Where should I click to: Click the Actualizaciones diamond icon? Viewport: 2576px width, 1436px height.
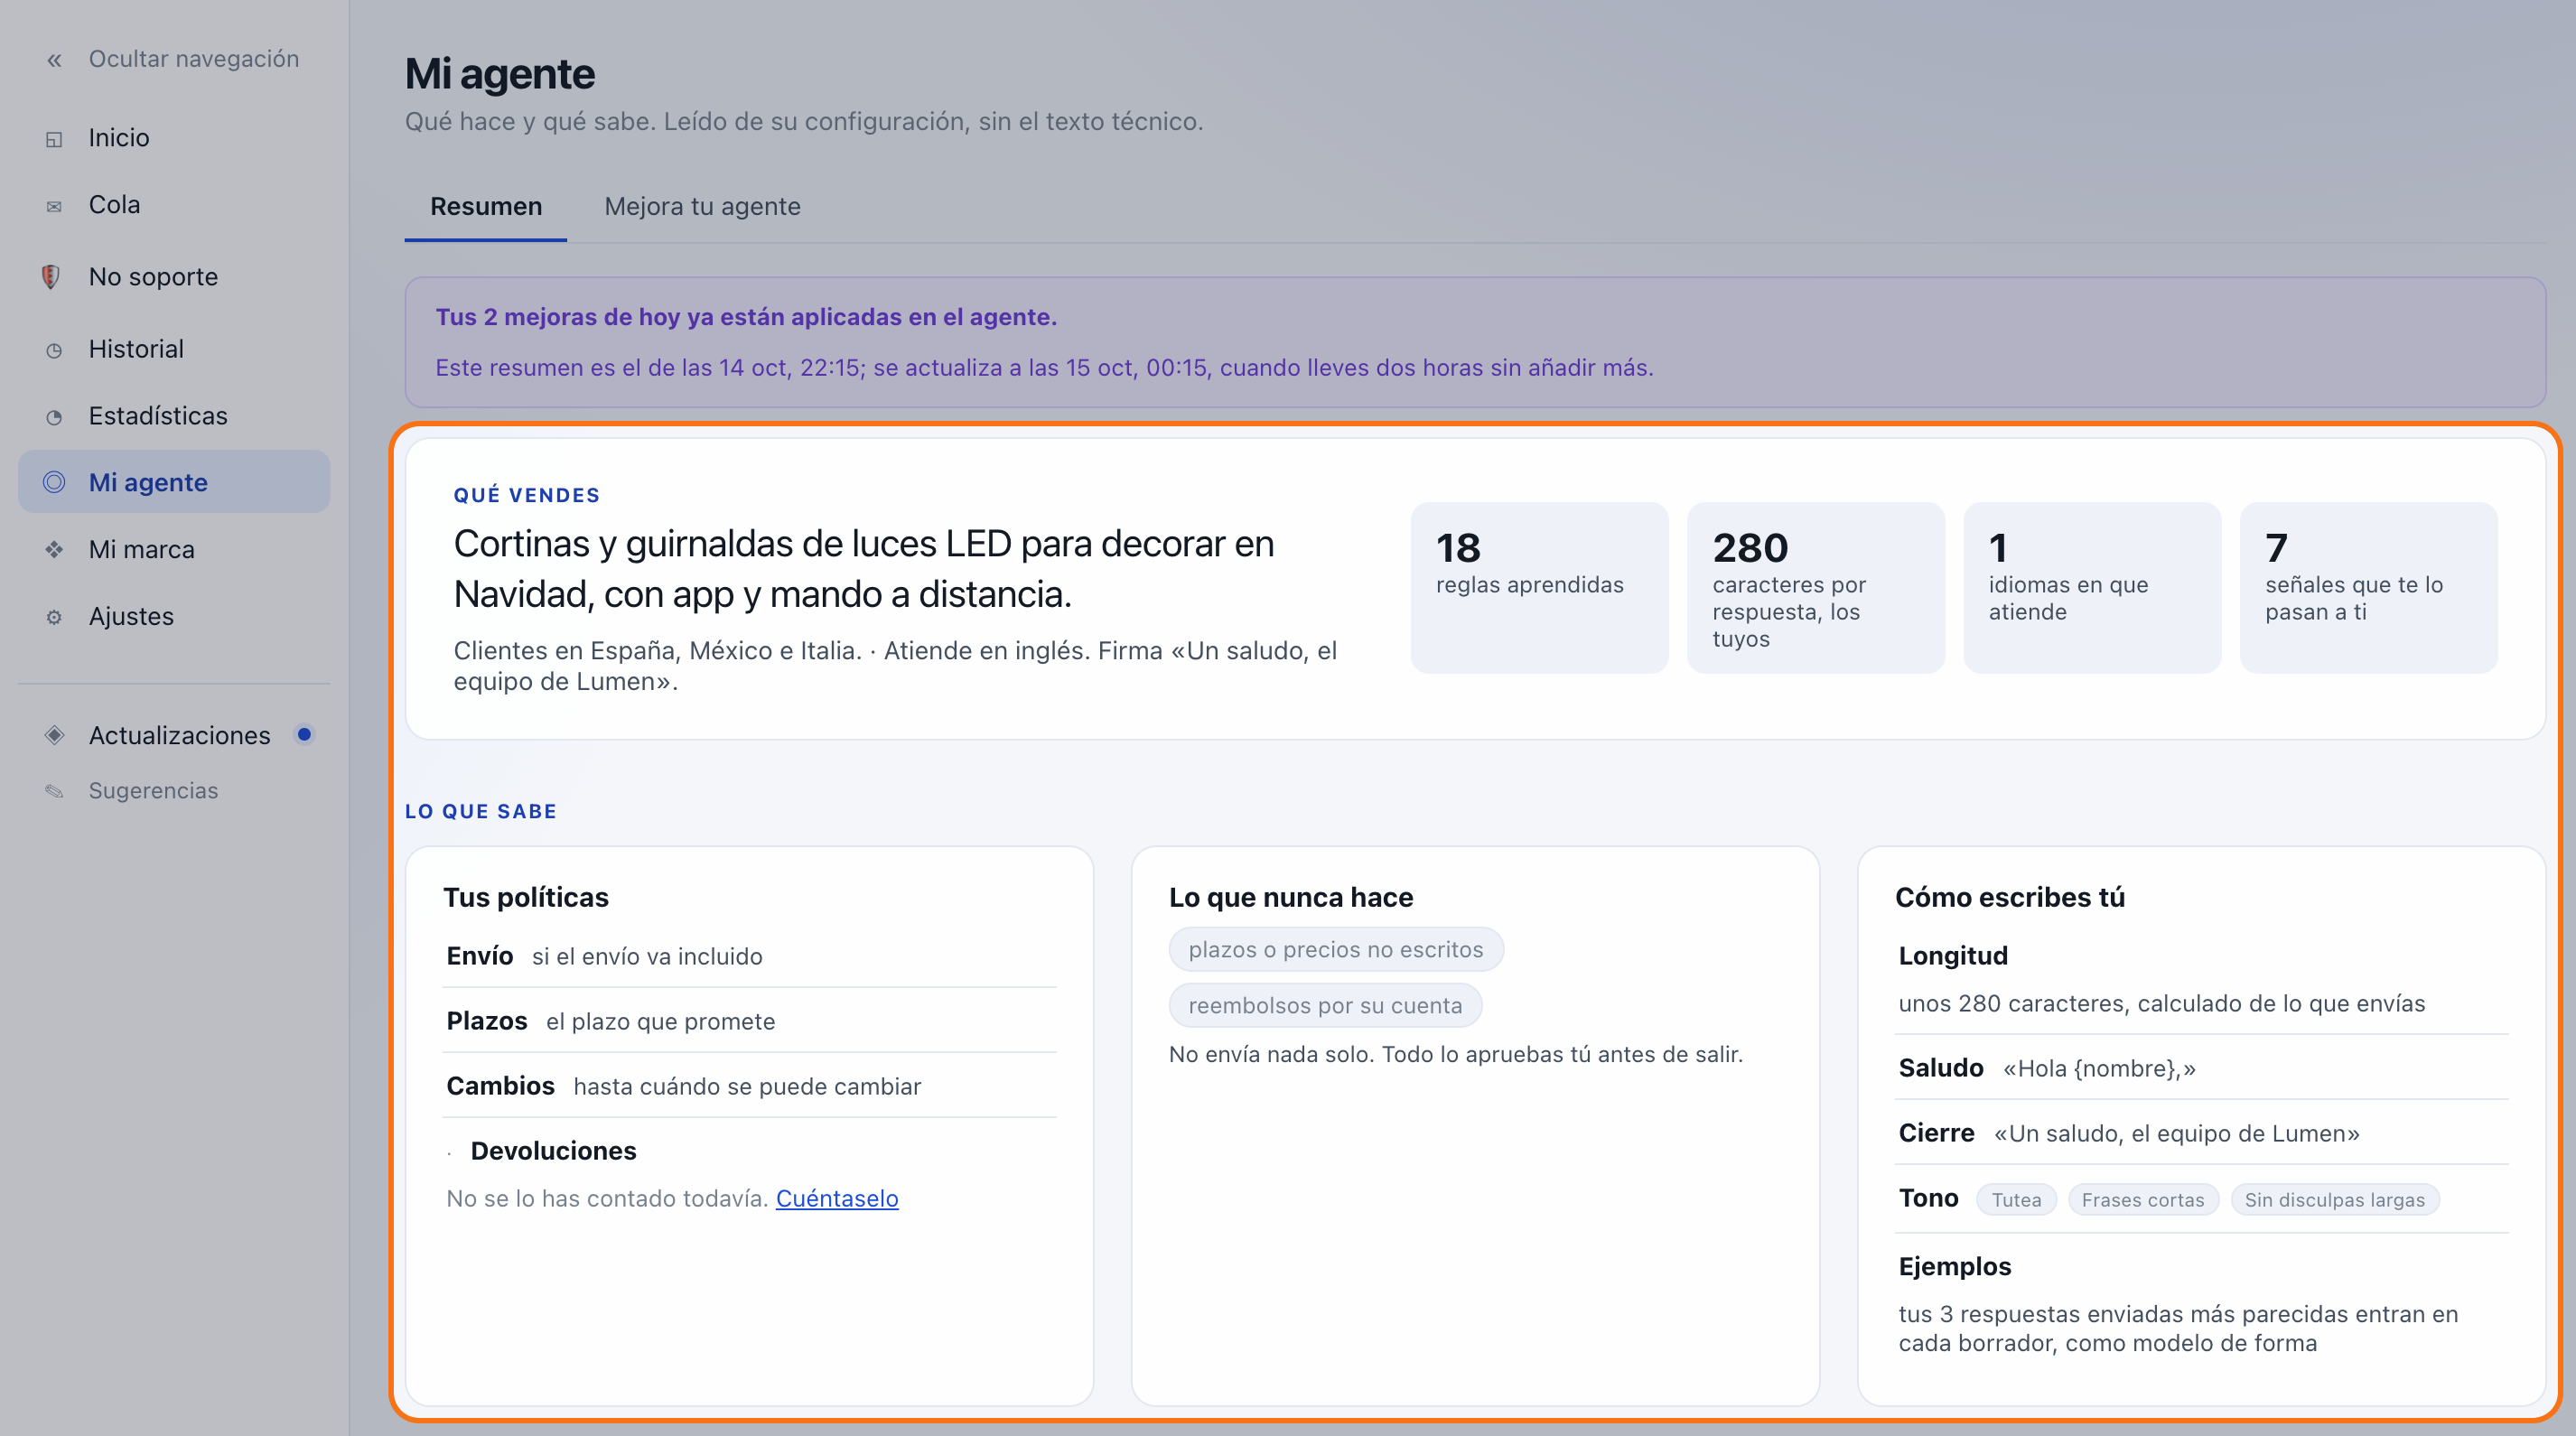pyautogui.click(x=54, y=735)
